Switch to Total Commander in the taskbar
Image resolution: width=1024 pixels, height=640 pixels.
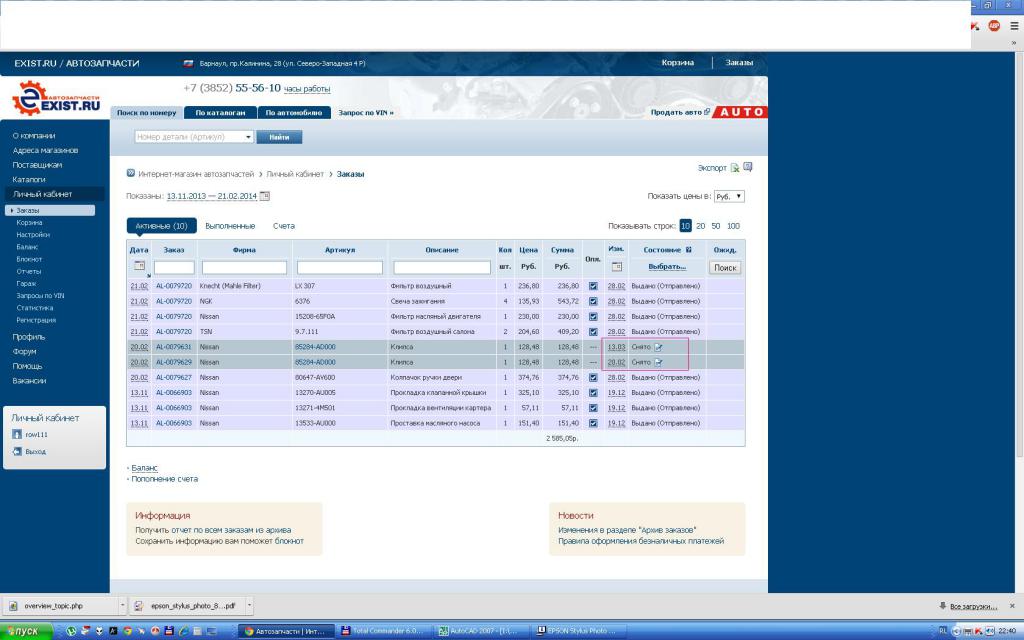coord(383,632)
